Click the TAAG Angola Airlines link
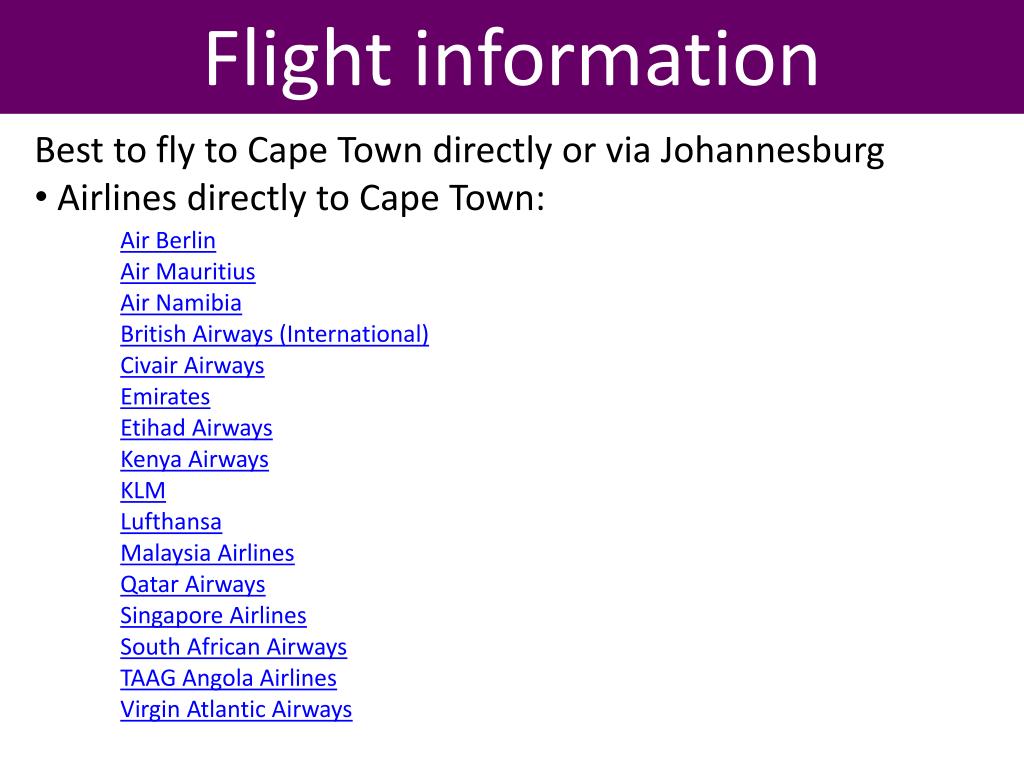 (228, 679)
